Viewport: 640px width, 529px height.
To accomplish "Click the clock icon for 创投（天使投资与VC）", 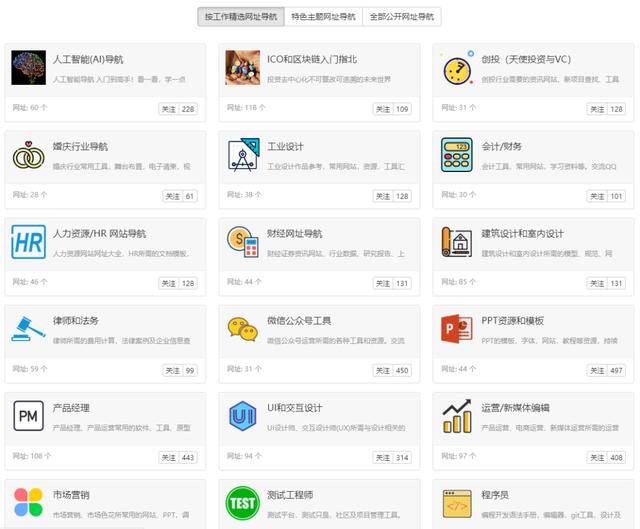I will coord(457,67).
